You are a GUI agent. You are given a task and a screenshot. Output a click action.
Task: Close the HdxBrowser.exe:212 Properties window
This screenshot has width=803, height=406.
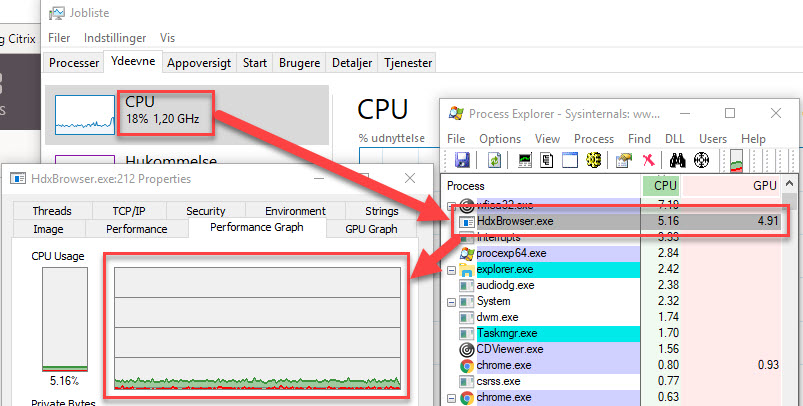[410, 178]
